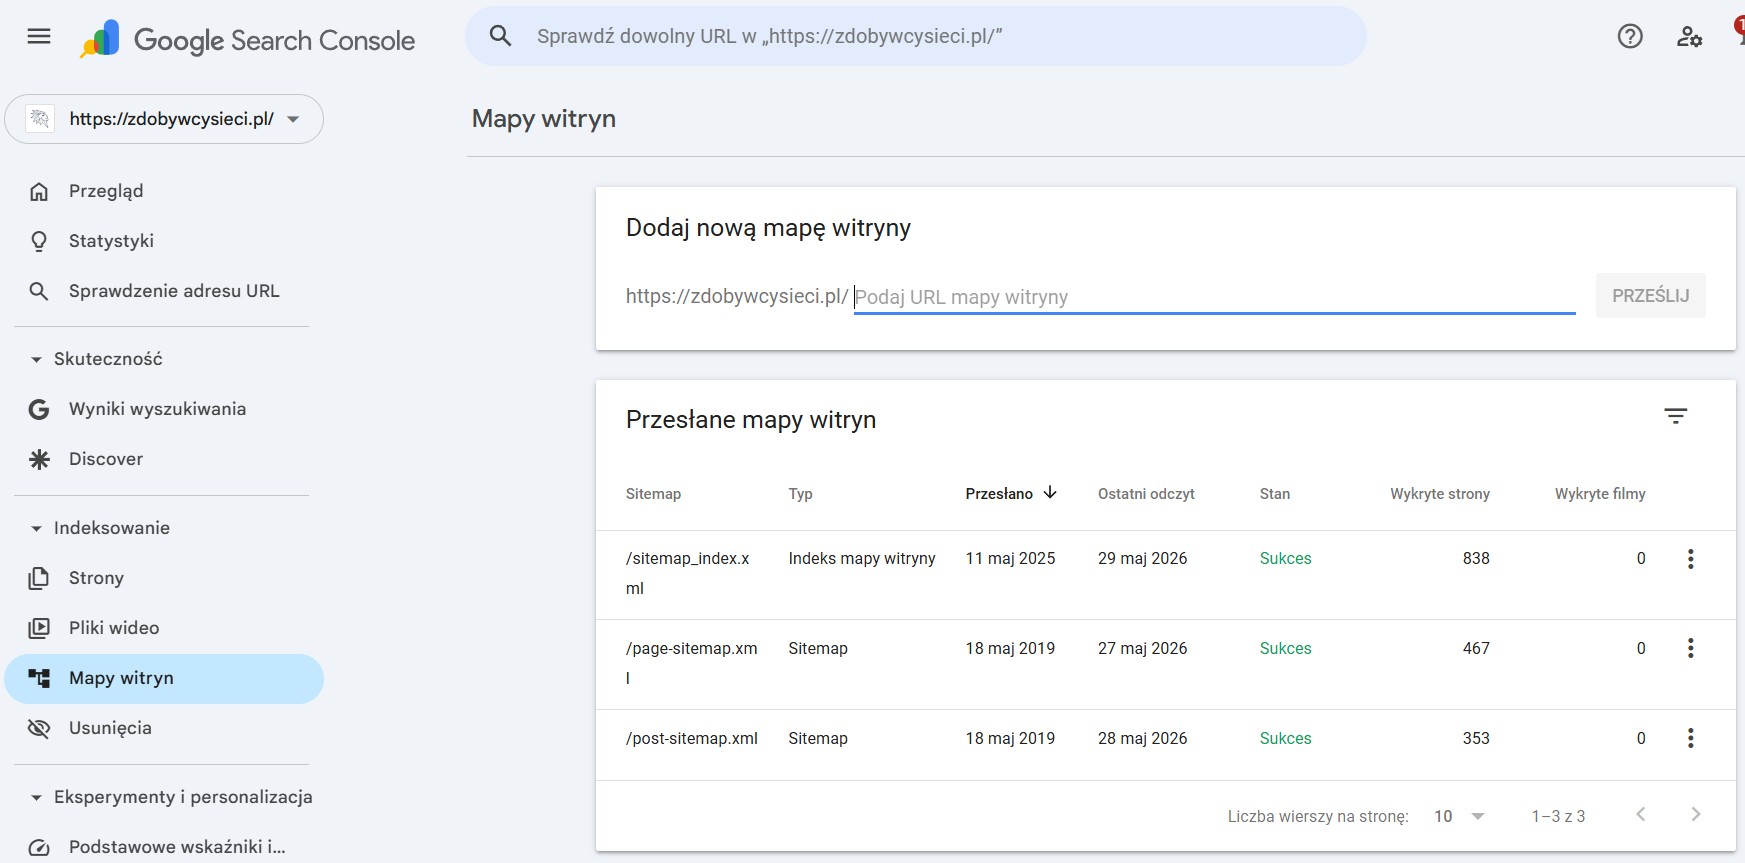Open Usunięcia in the sidebar

[x=164, y=728]
